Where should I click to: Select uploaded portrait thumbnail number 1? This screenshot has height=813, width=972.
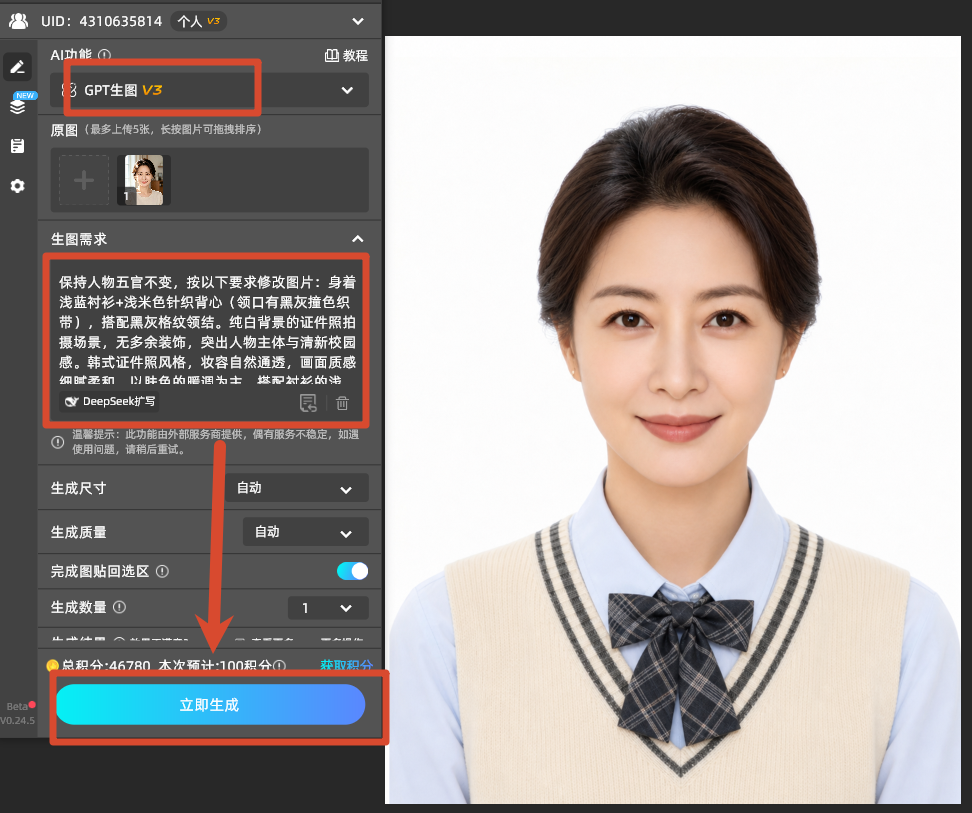(x=144, y=180)
